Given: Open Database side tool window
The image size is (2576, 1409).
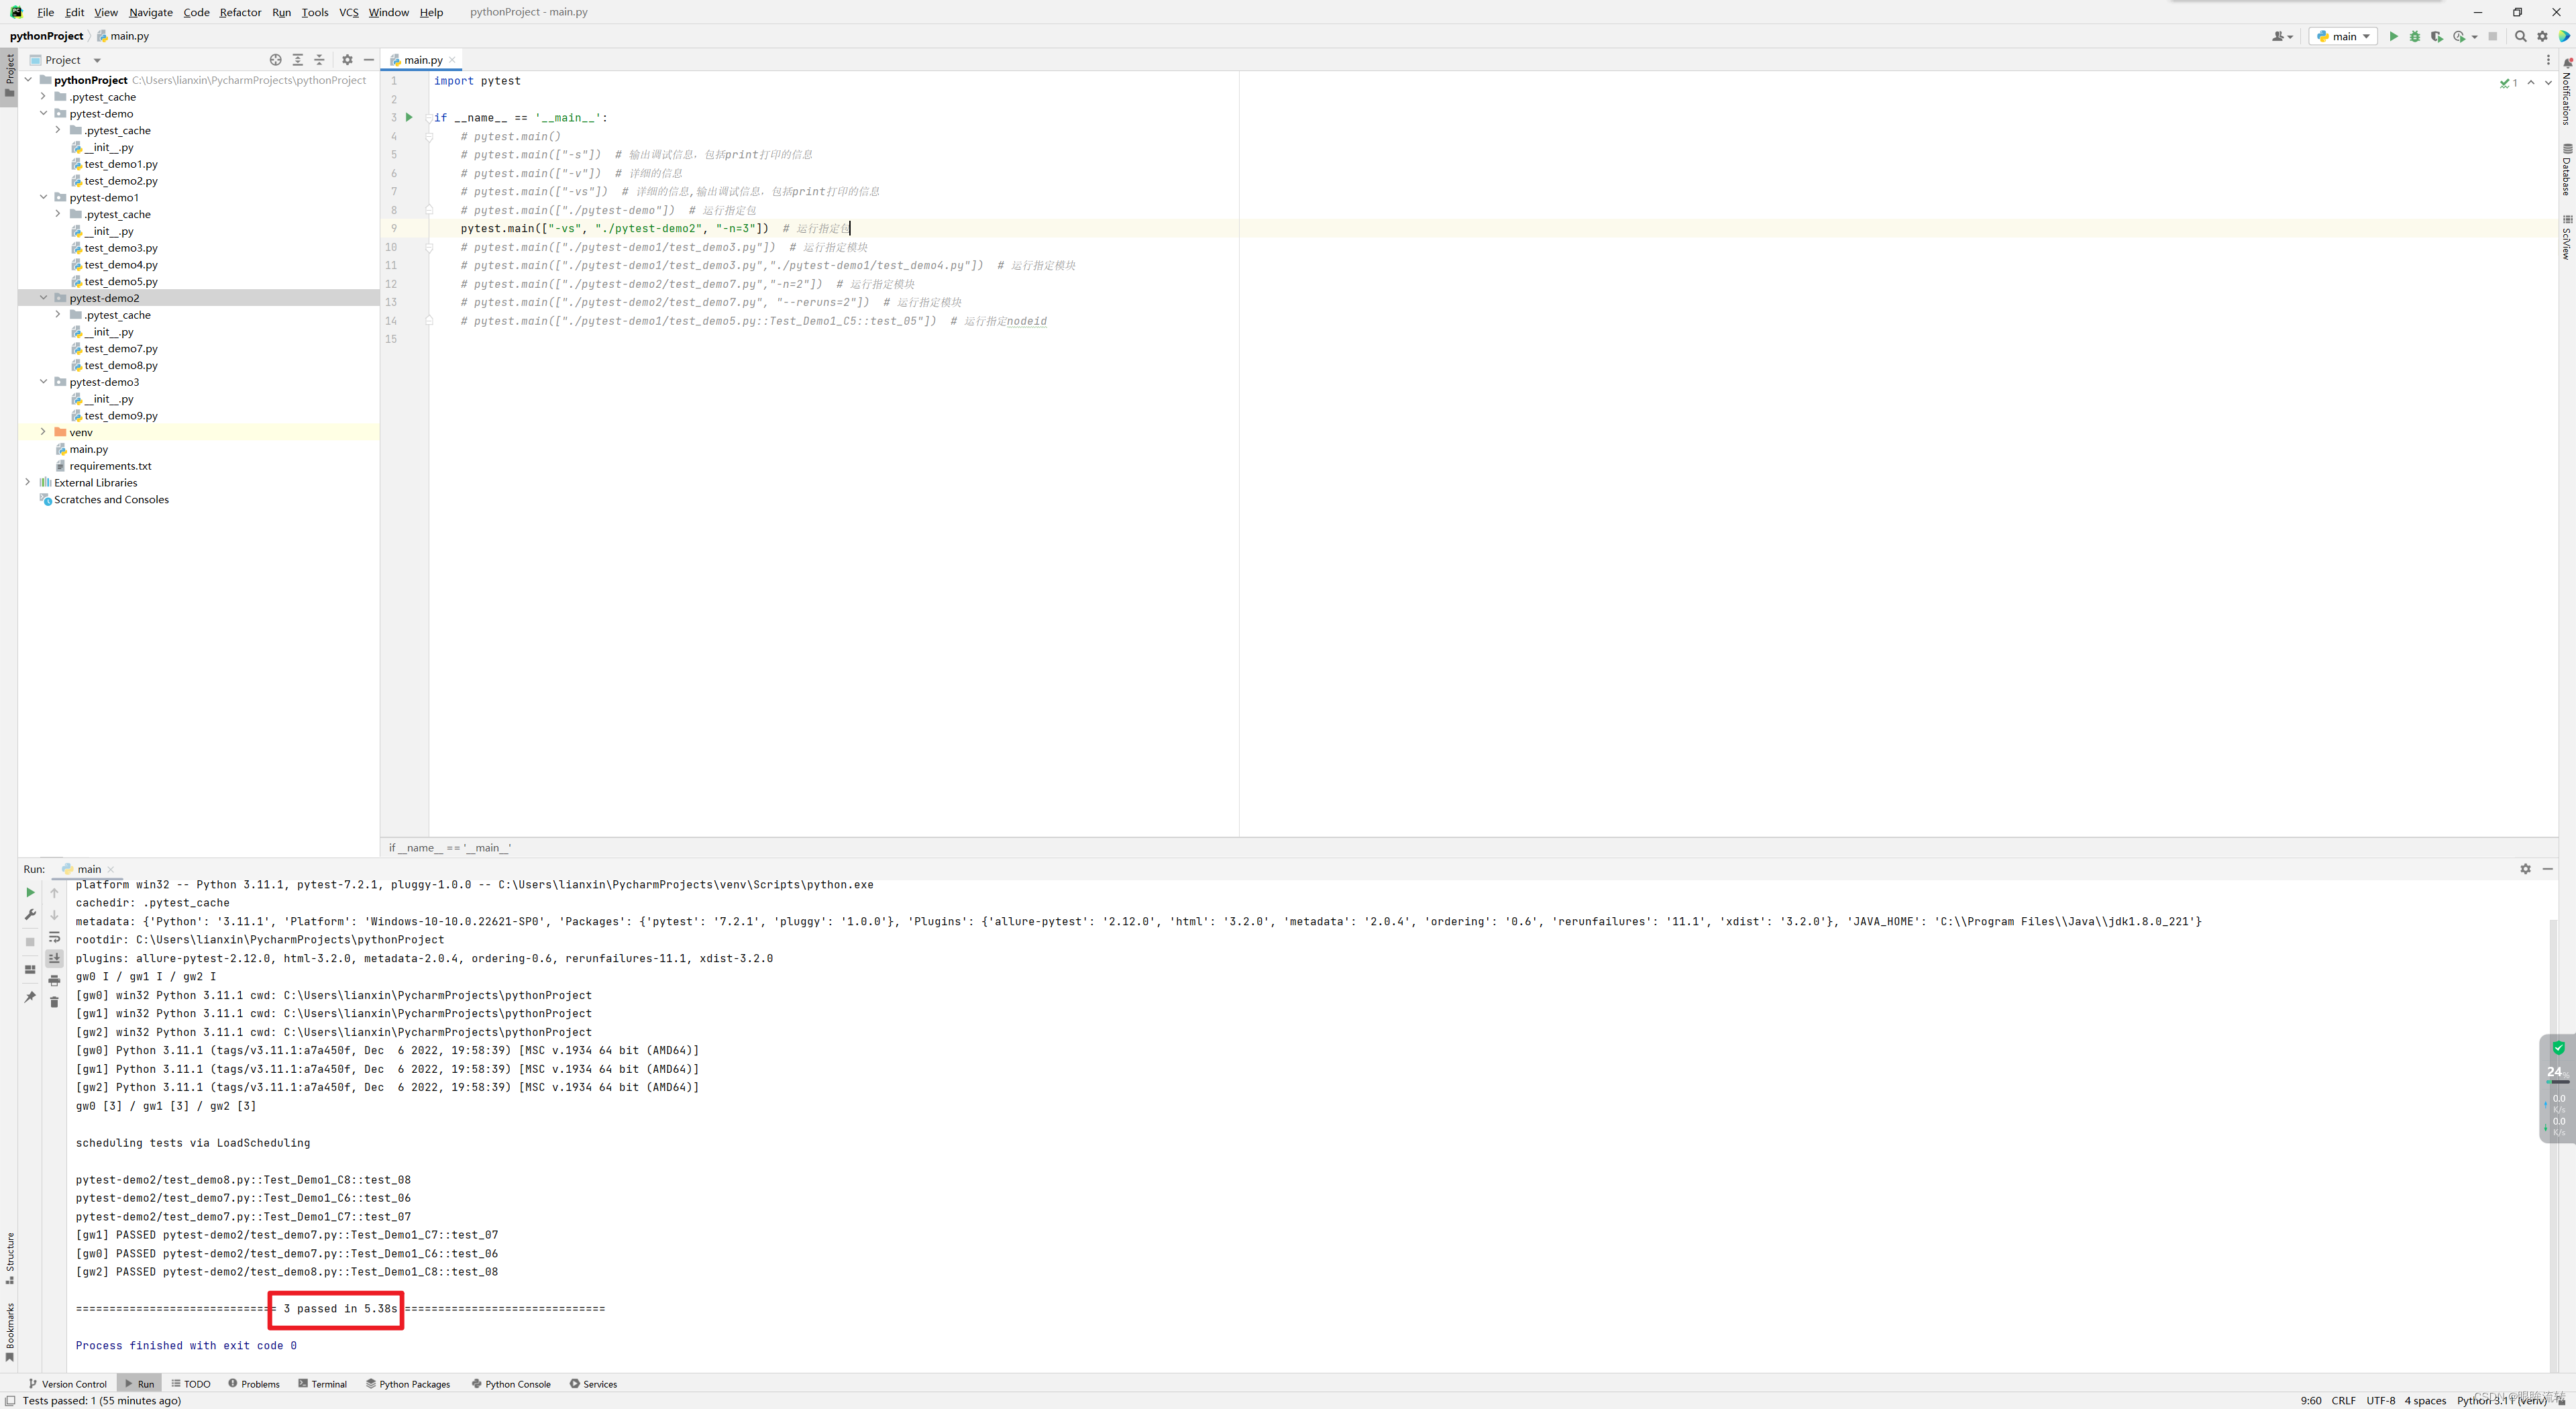Looking at the screenshot, I should (x=2567, y=169).
